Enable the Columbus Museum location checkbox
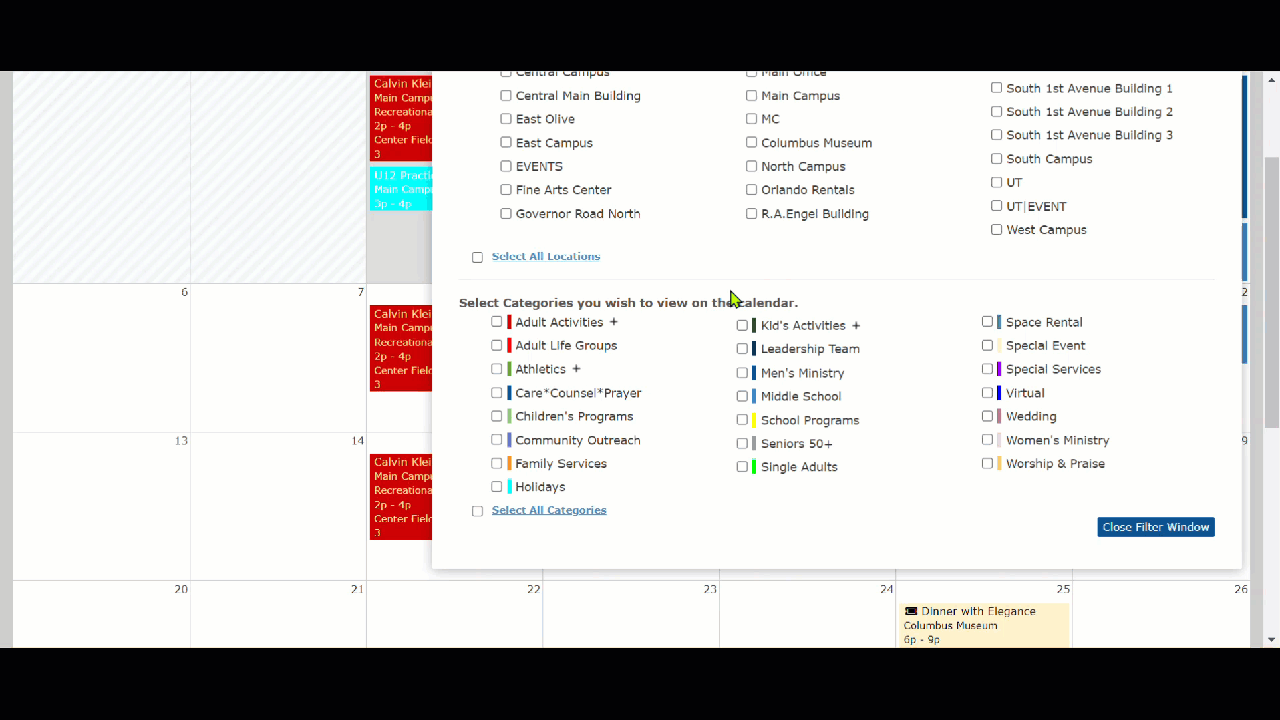This screenshot has width=1280, height=720. point(751,142)
